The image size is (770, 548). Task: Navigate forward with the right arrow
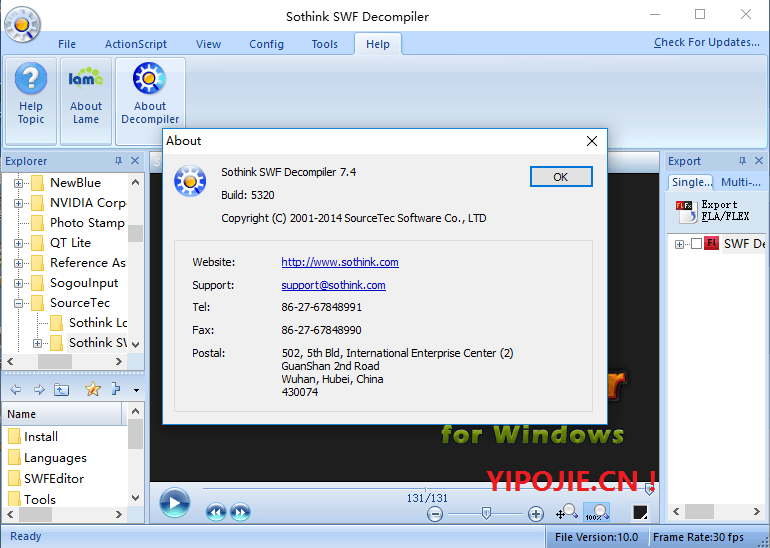[39, 390]
